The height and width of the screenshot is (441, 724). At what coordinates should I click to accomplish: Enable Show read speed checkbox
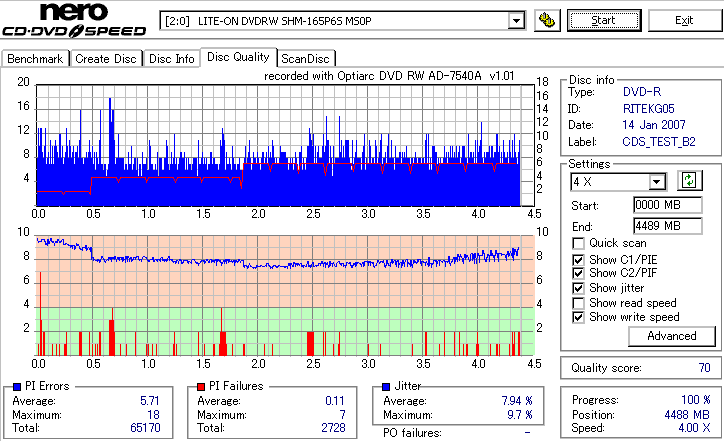tap(578, 303)
